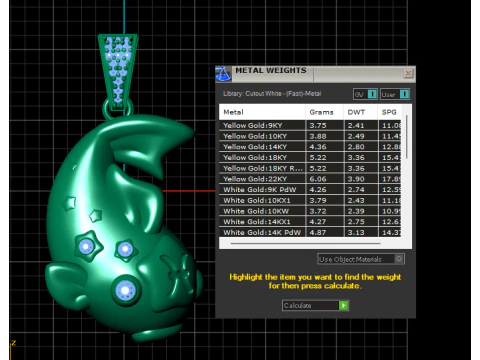Viewport: 480px width, 360px height.
Task: Select the Yellow Gold:10KY row
Action: [x=310, y=136]
